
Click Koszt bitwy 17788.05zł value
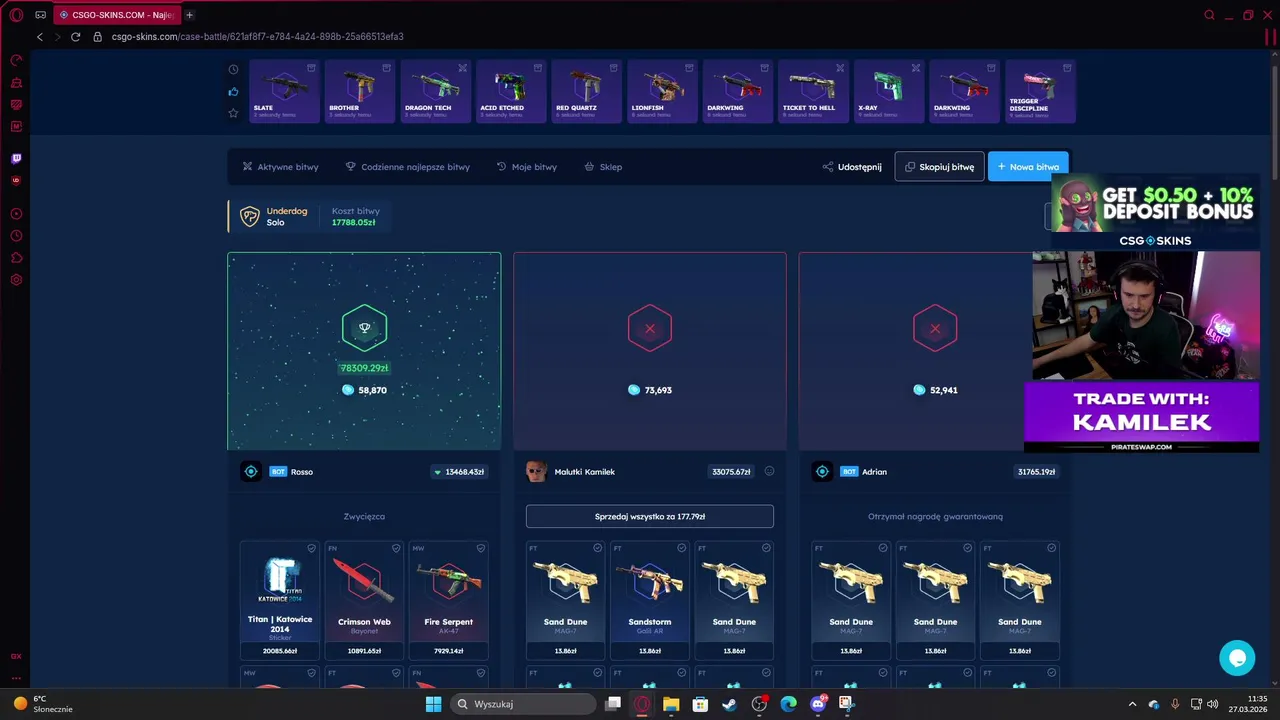pyautogui.click(x=353, y=222)
